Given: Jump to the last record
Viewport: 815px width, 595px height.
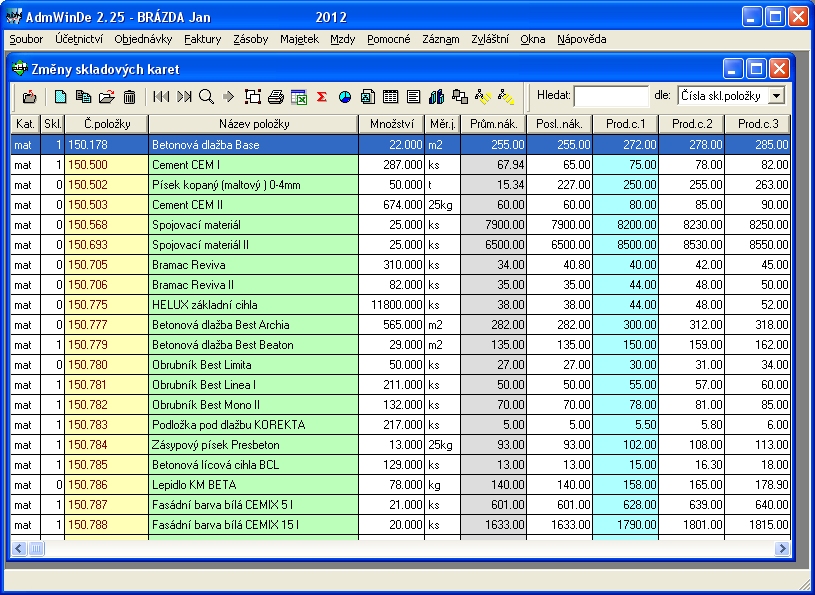Looking at the screenshot, I should [184, 97].
